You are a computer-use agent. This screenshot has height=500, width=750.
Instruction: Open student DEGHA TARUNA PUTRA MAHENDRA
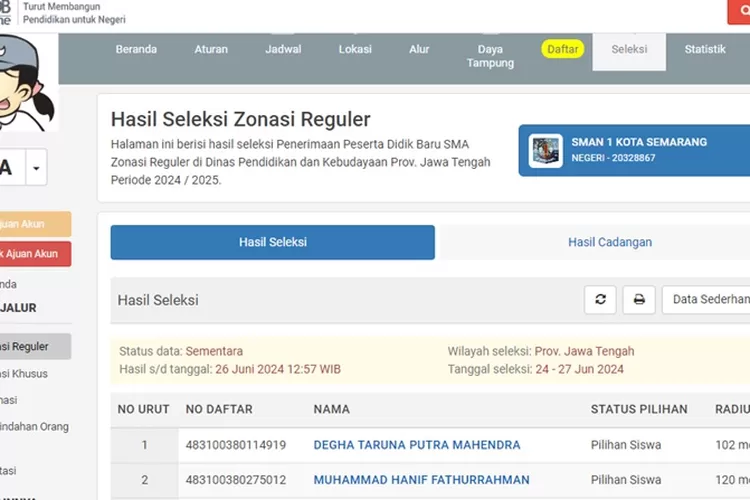(417, 445)
